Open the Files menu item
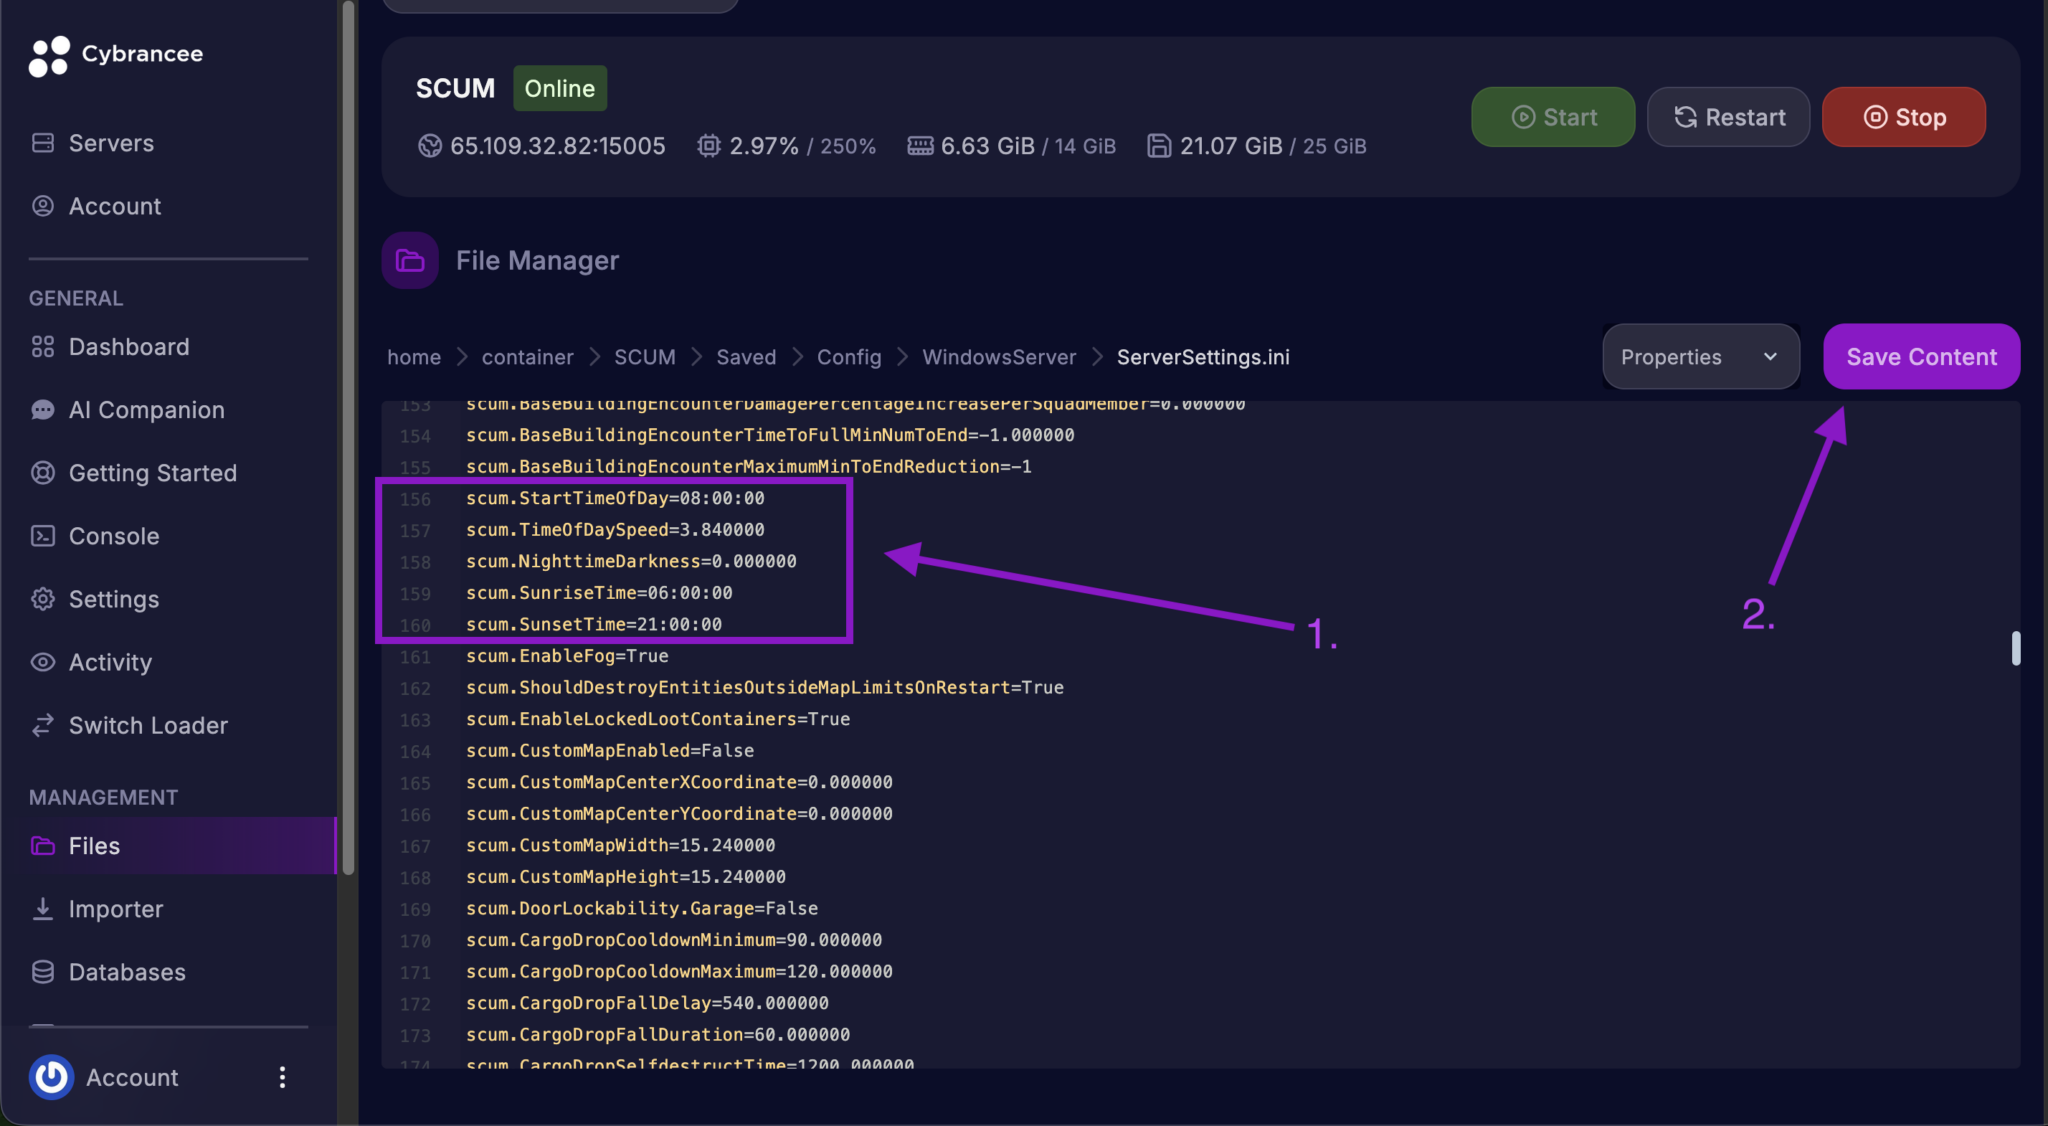 (x=94, y=846)
